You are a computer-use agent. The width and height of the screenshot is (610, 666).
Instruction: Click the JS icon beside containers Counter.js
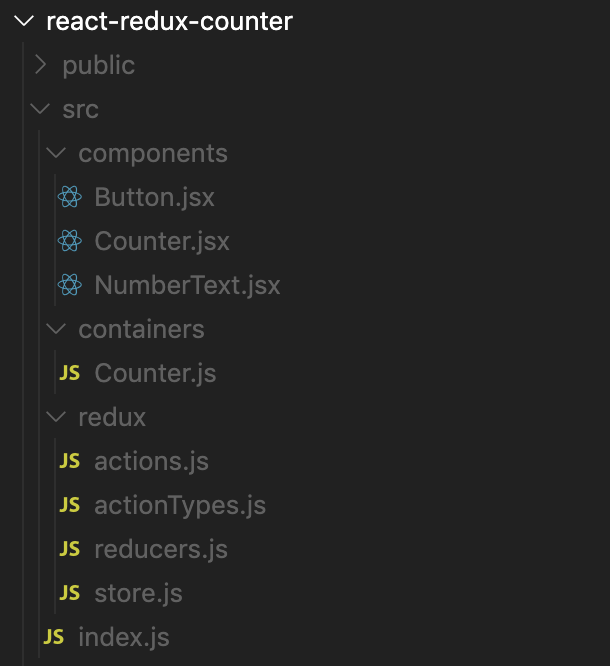pos(69,374)
